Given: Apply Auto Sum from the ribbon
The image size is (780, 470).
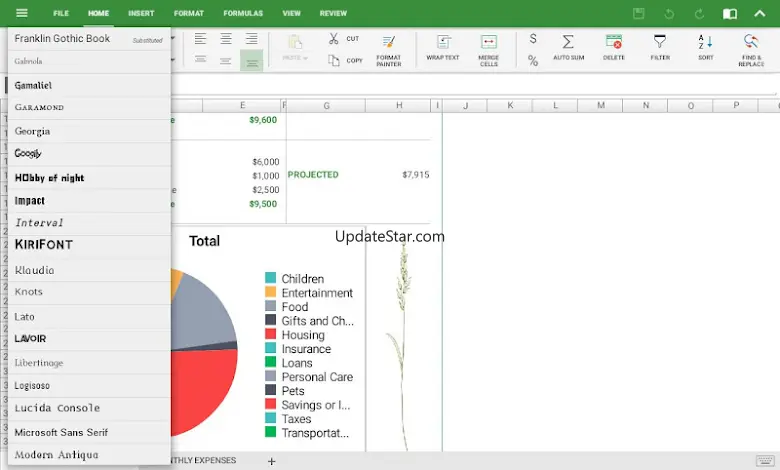Looking at the screenshot, I should tap(568, 47).
